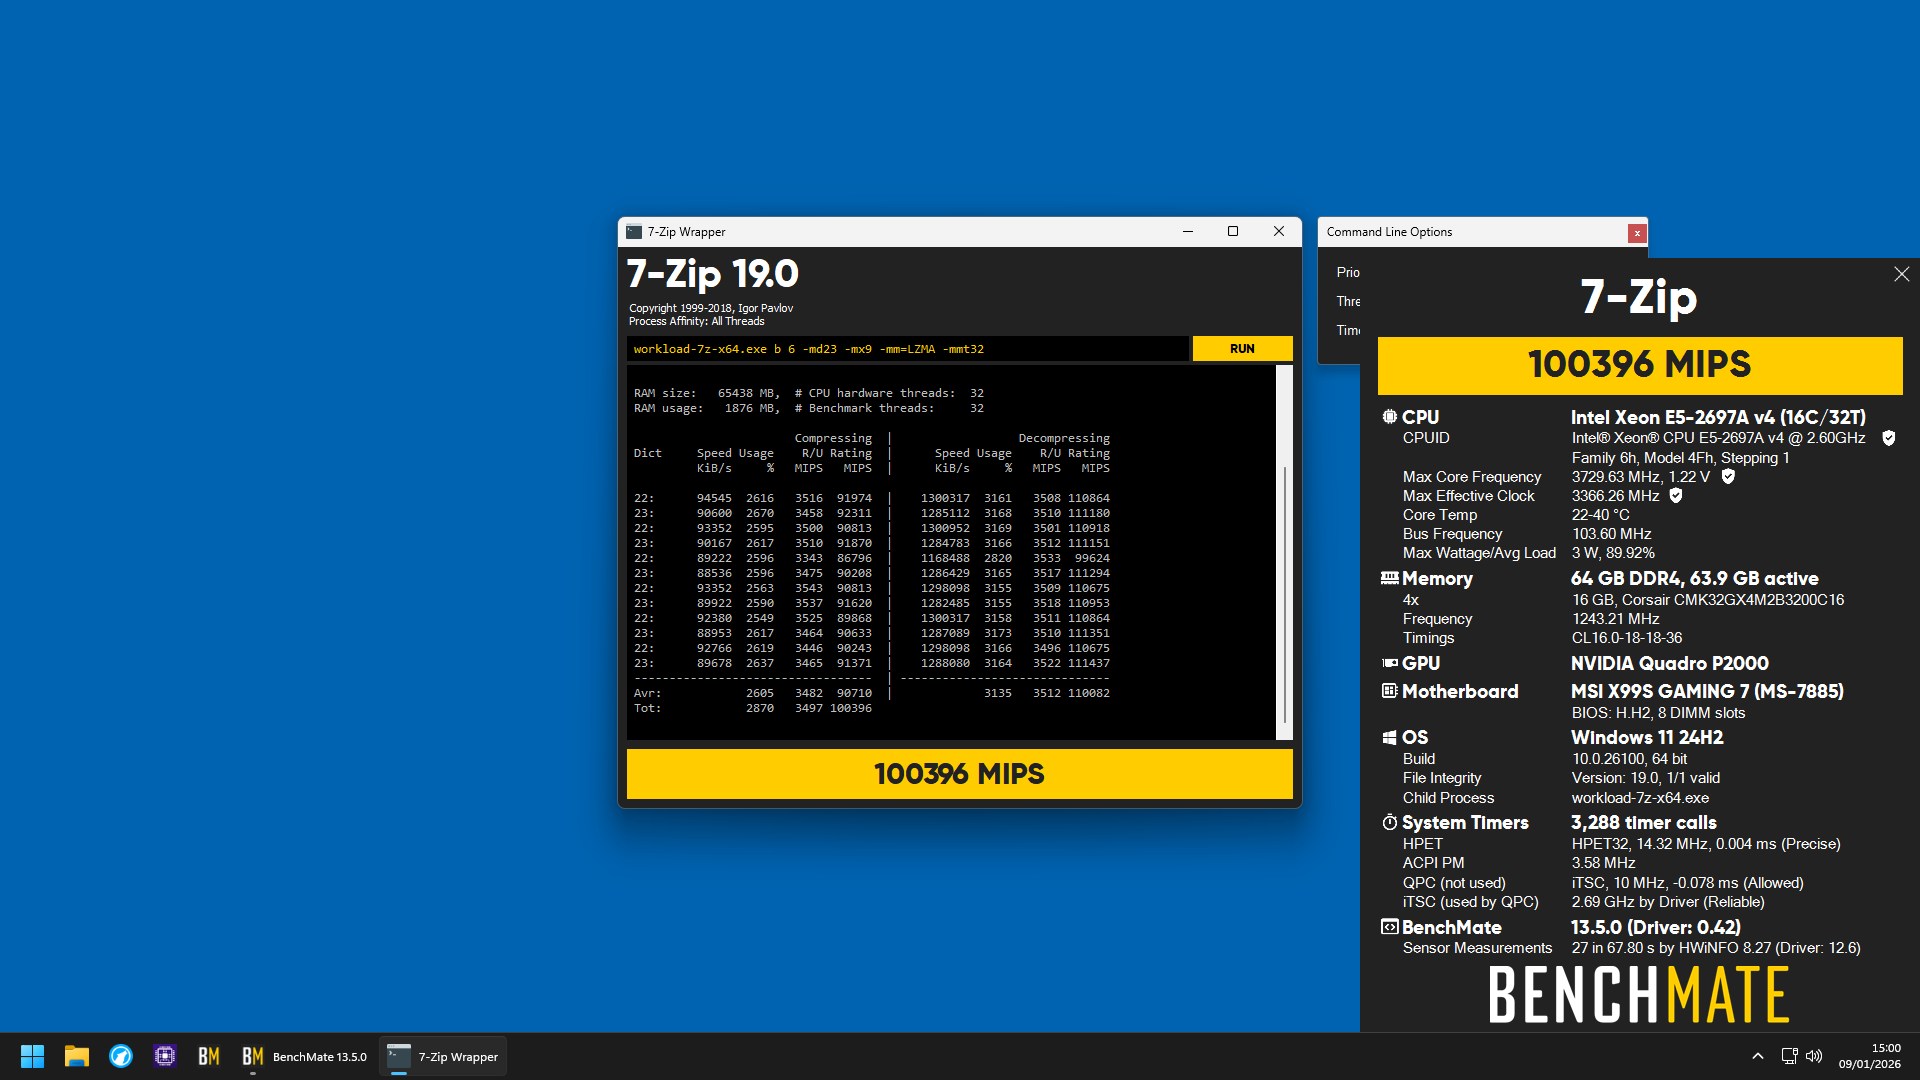Click the CPUID verified shield badge
This screenshot has height=1080, width=1920.
coord(1889,438)
